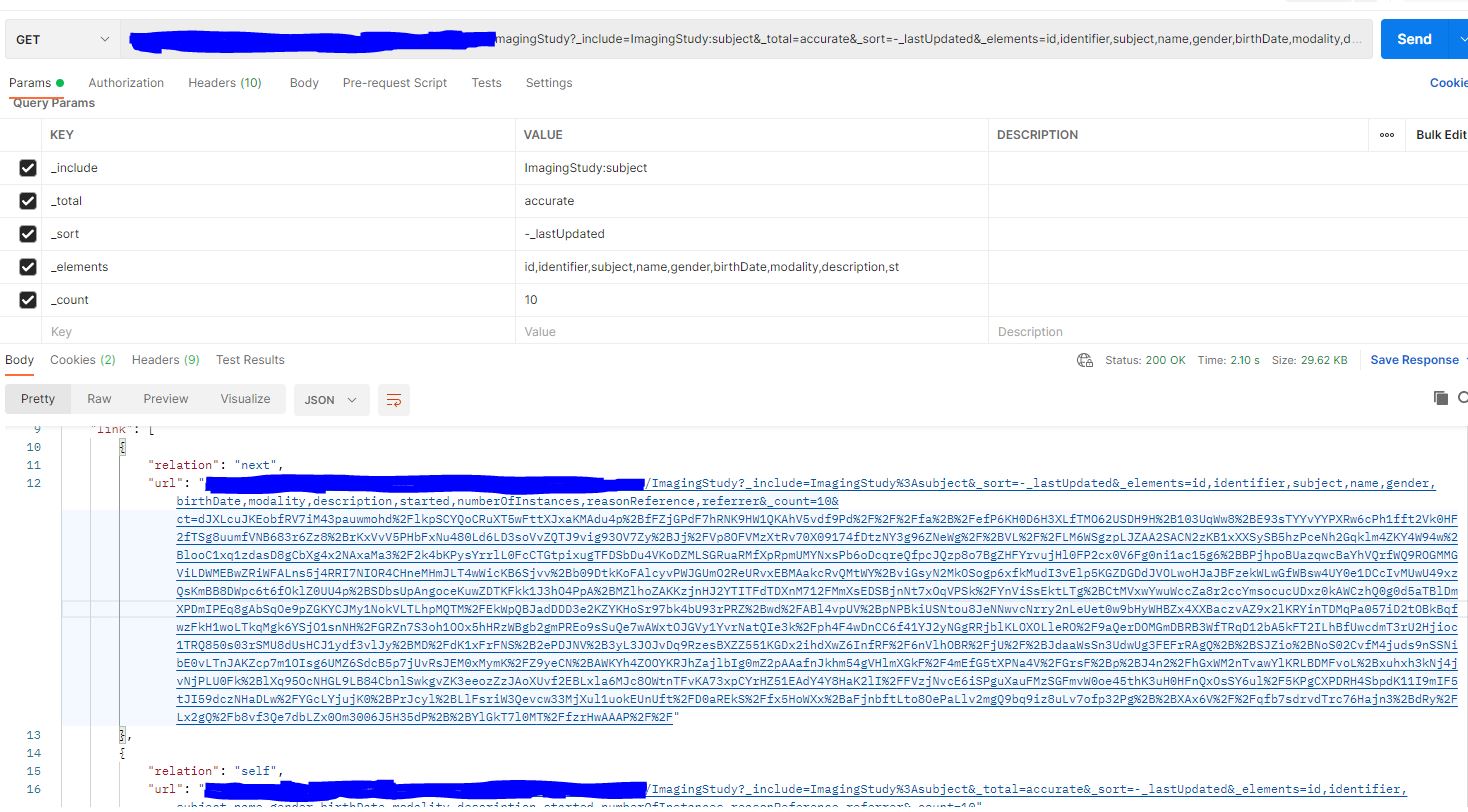The image size is (1468, 812).
Task: Click line number 12 in the response gutter
Action: pyautogui.click(x=33, y=482)
